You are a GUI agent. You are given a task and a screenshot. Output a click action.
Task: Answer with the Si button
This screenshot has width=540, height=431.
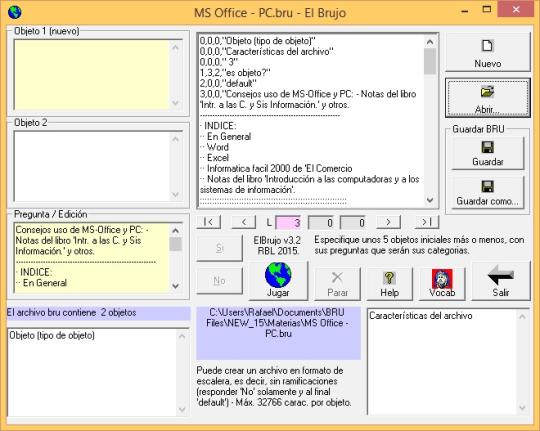coord(220,248)
